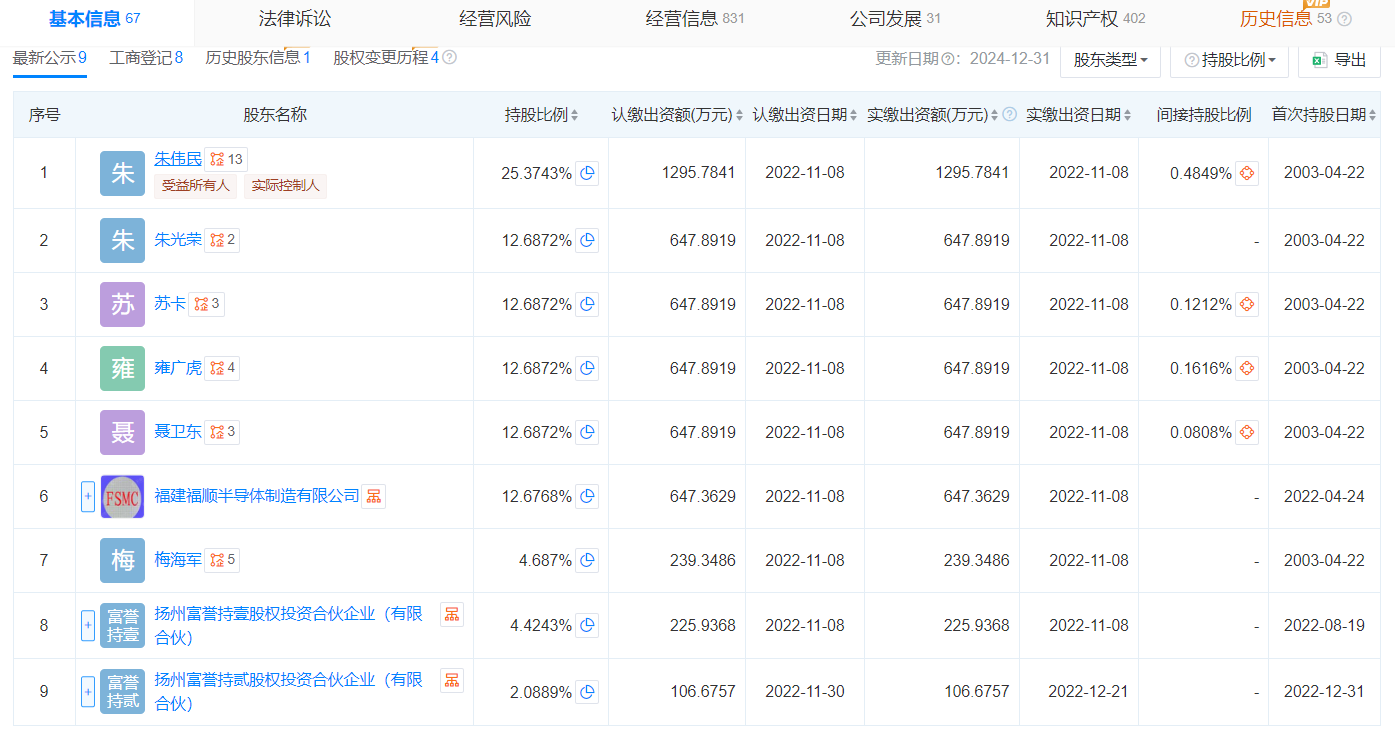Viewport: 1395px width, 740px height.
Task: Click equity structure icon next to 福建福顺半导体制造有限公司
Action: pyautogui.click(x=374, y=496)
